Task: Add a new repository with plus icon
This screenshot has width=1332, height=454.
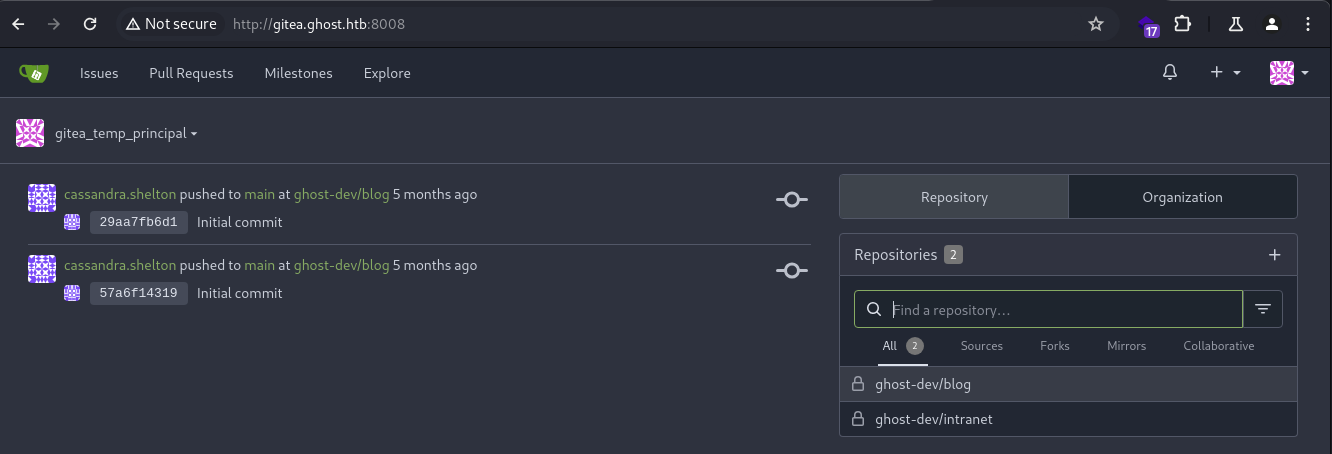Action: click(1274, 255)
